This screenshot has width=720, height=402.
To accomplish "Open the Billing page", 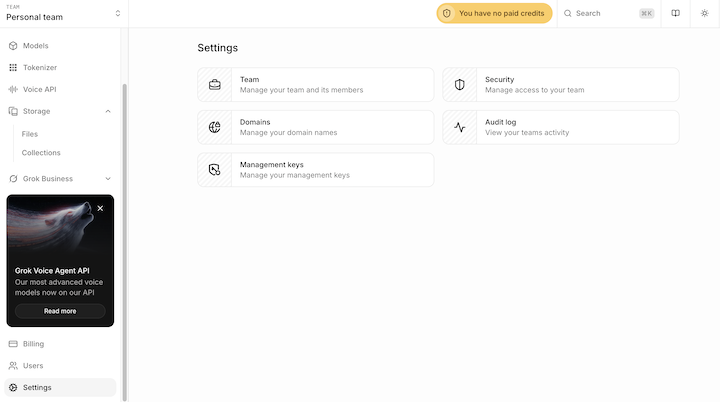I will [x=34, y=344].
